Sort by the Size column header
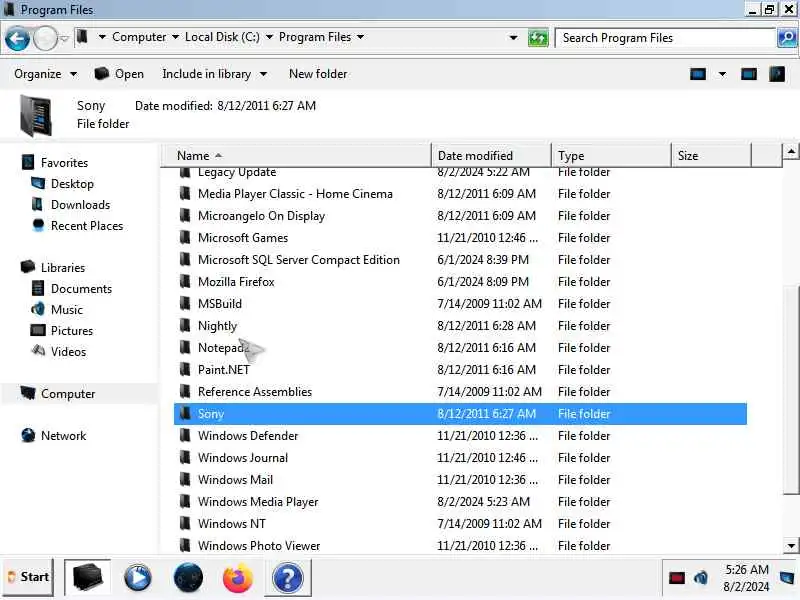Viewport: 800px width, 600px height. point(711,156)
